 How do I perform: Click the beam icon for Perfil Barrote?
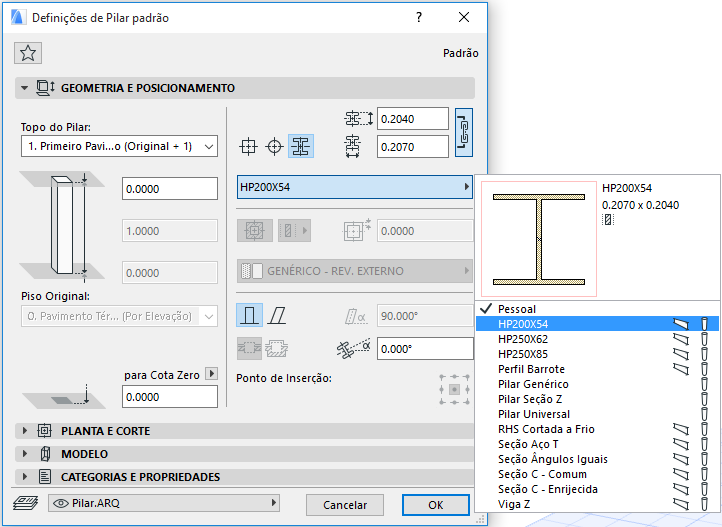[x=681, y=369]
